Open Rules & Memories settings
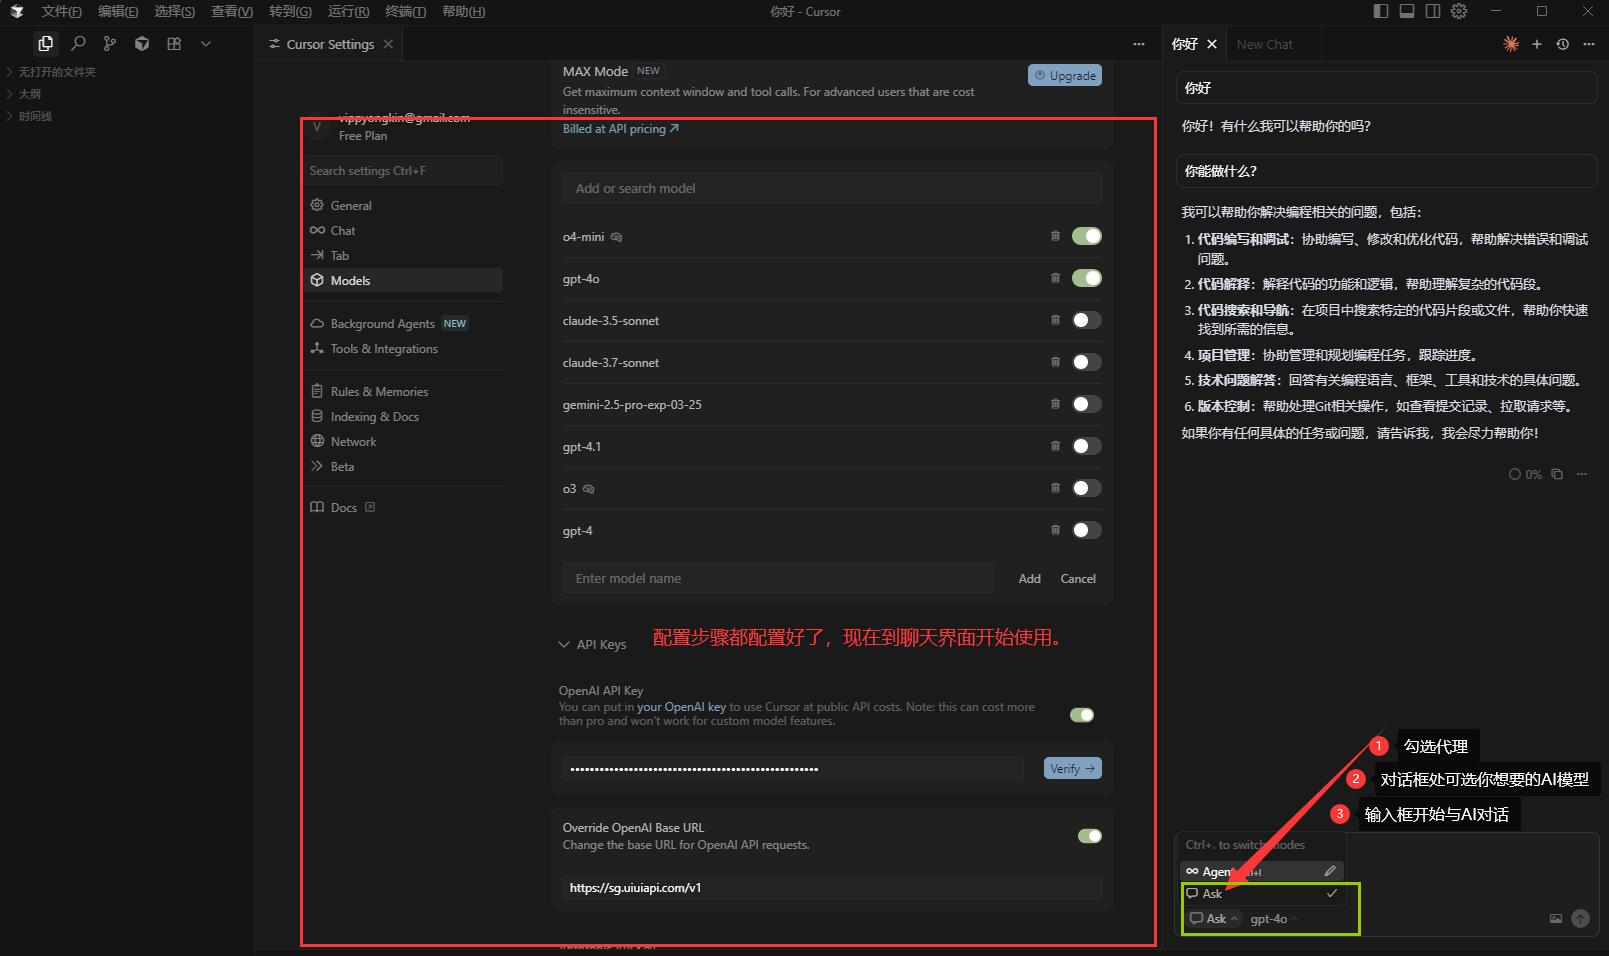This screenshot has height=956, width=1609. [x=405, y=391]
